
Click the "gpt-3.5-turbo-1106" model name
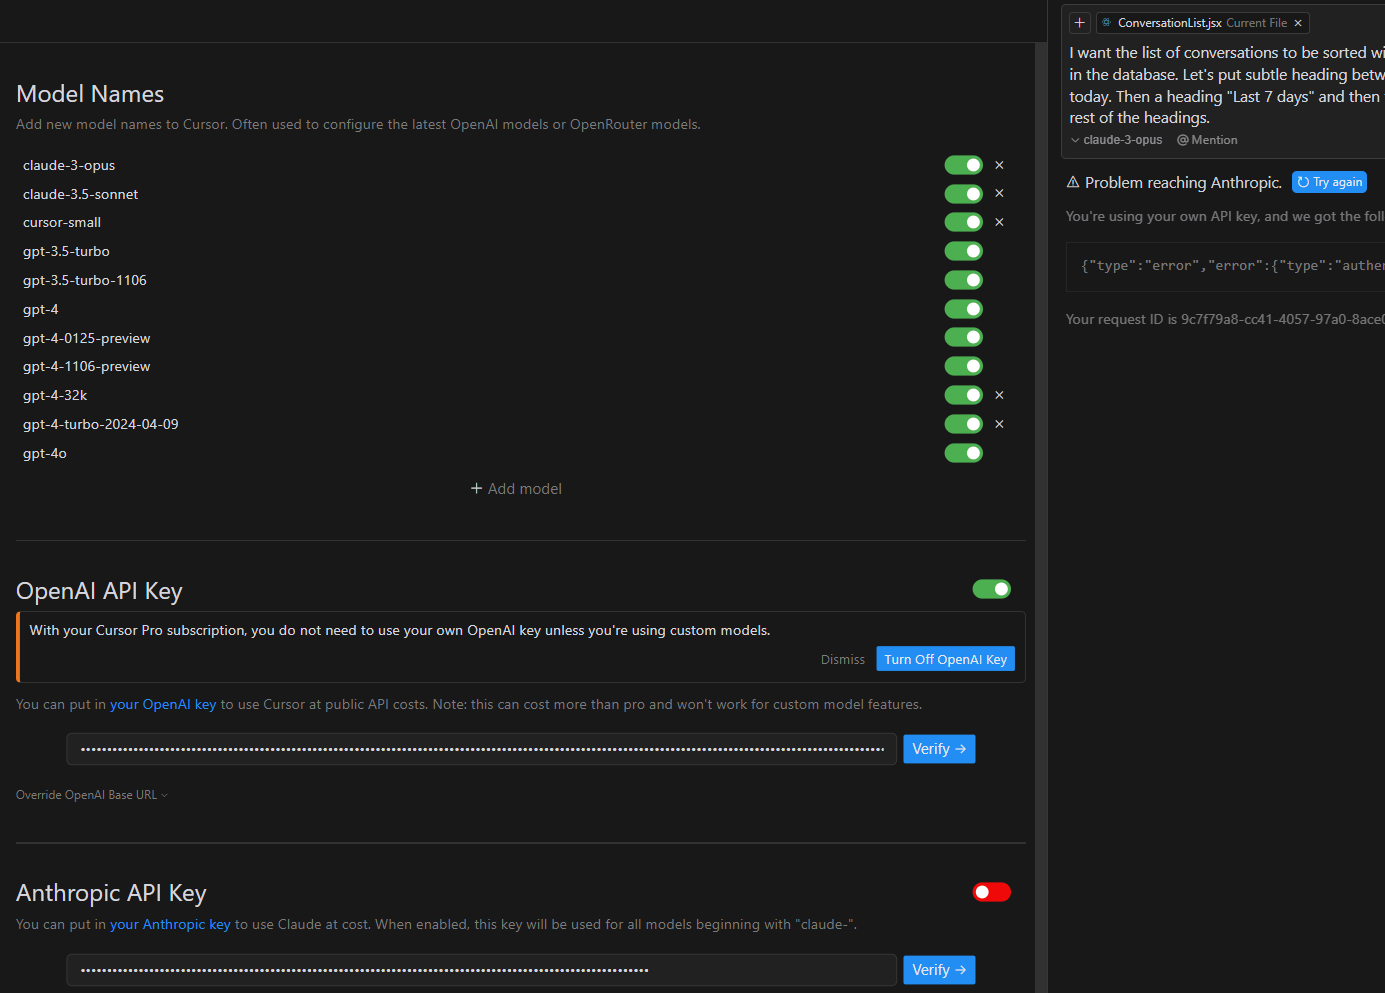[85, 280]
